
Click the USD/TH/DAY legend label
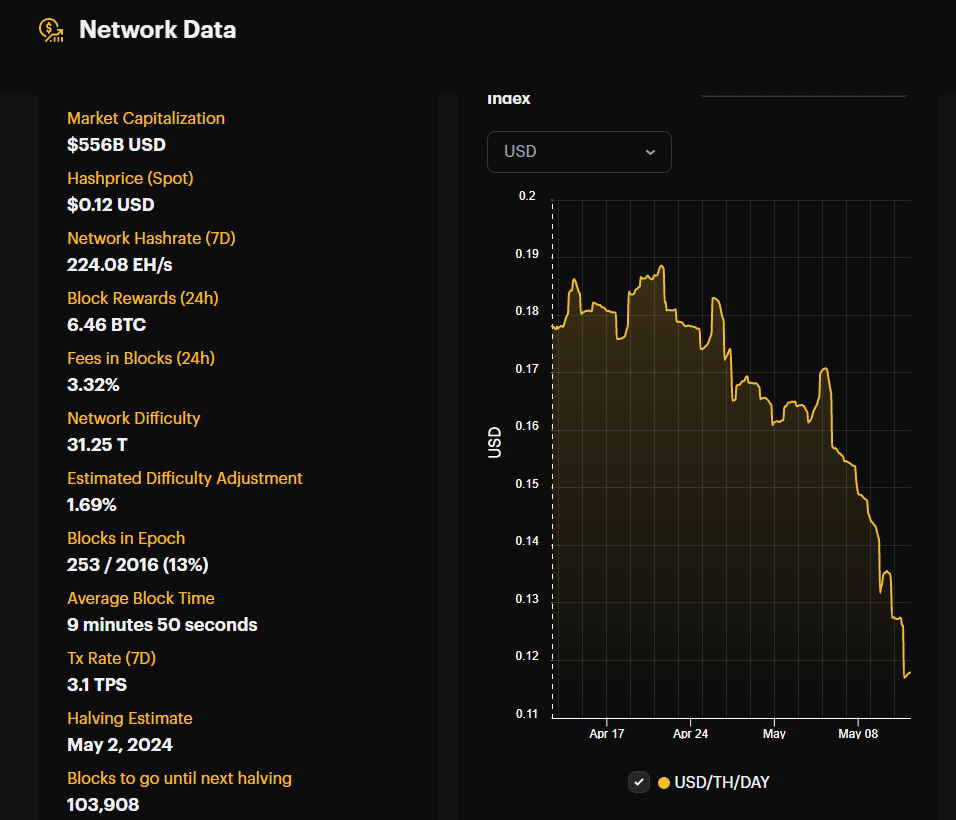pyautogui.click(x=722, y=782)
